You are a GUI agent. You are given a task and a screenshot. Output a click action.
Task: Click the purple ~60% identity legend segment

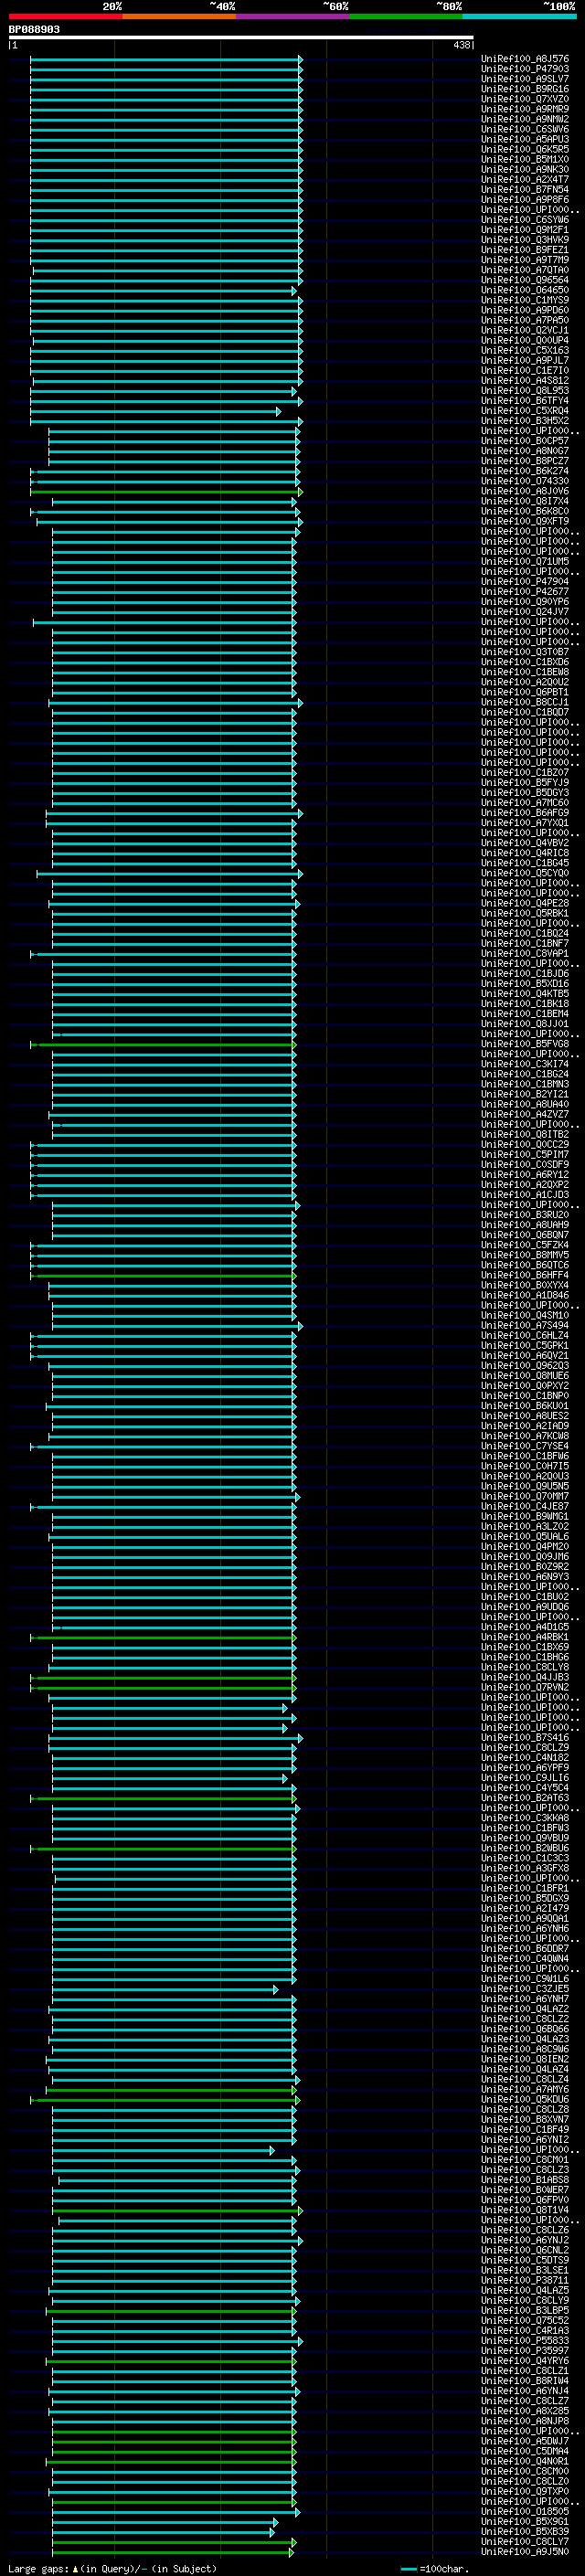(292, 17)
